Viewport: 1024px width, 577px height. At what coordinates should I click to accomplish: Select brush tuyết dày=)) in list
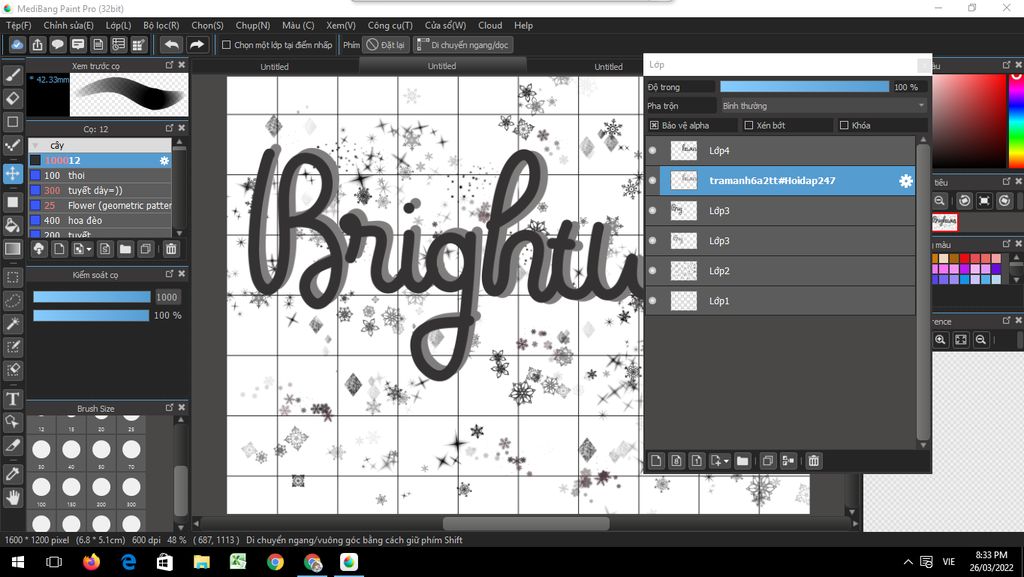[100, 191]
